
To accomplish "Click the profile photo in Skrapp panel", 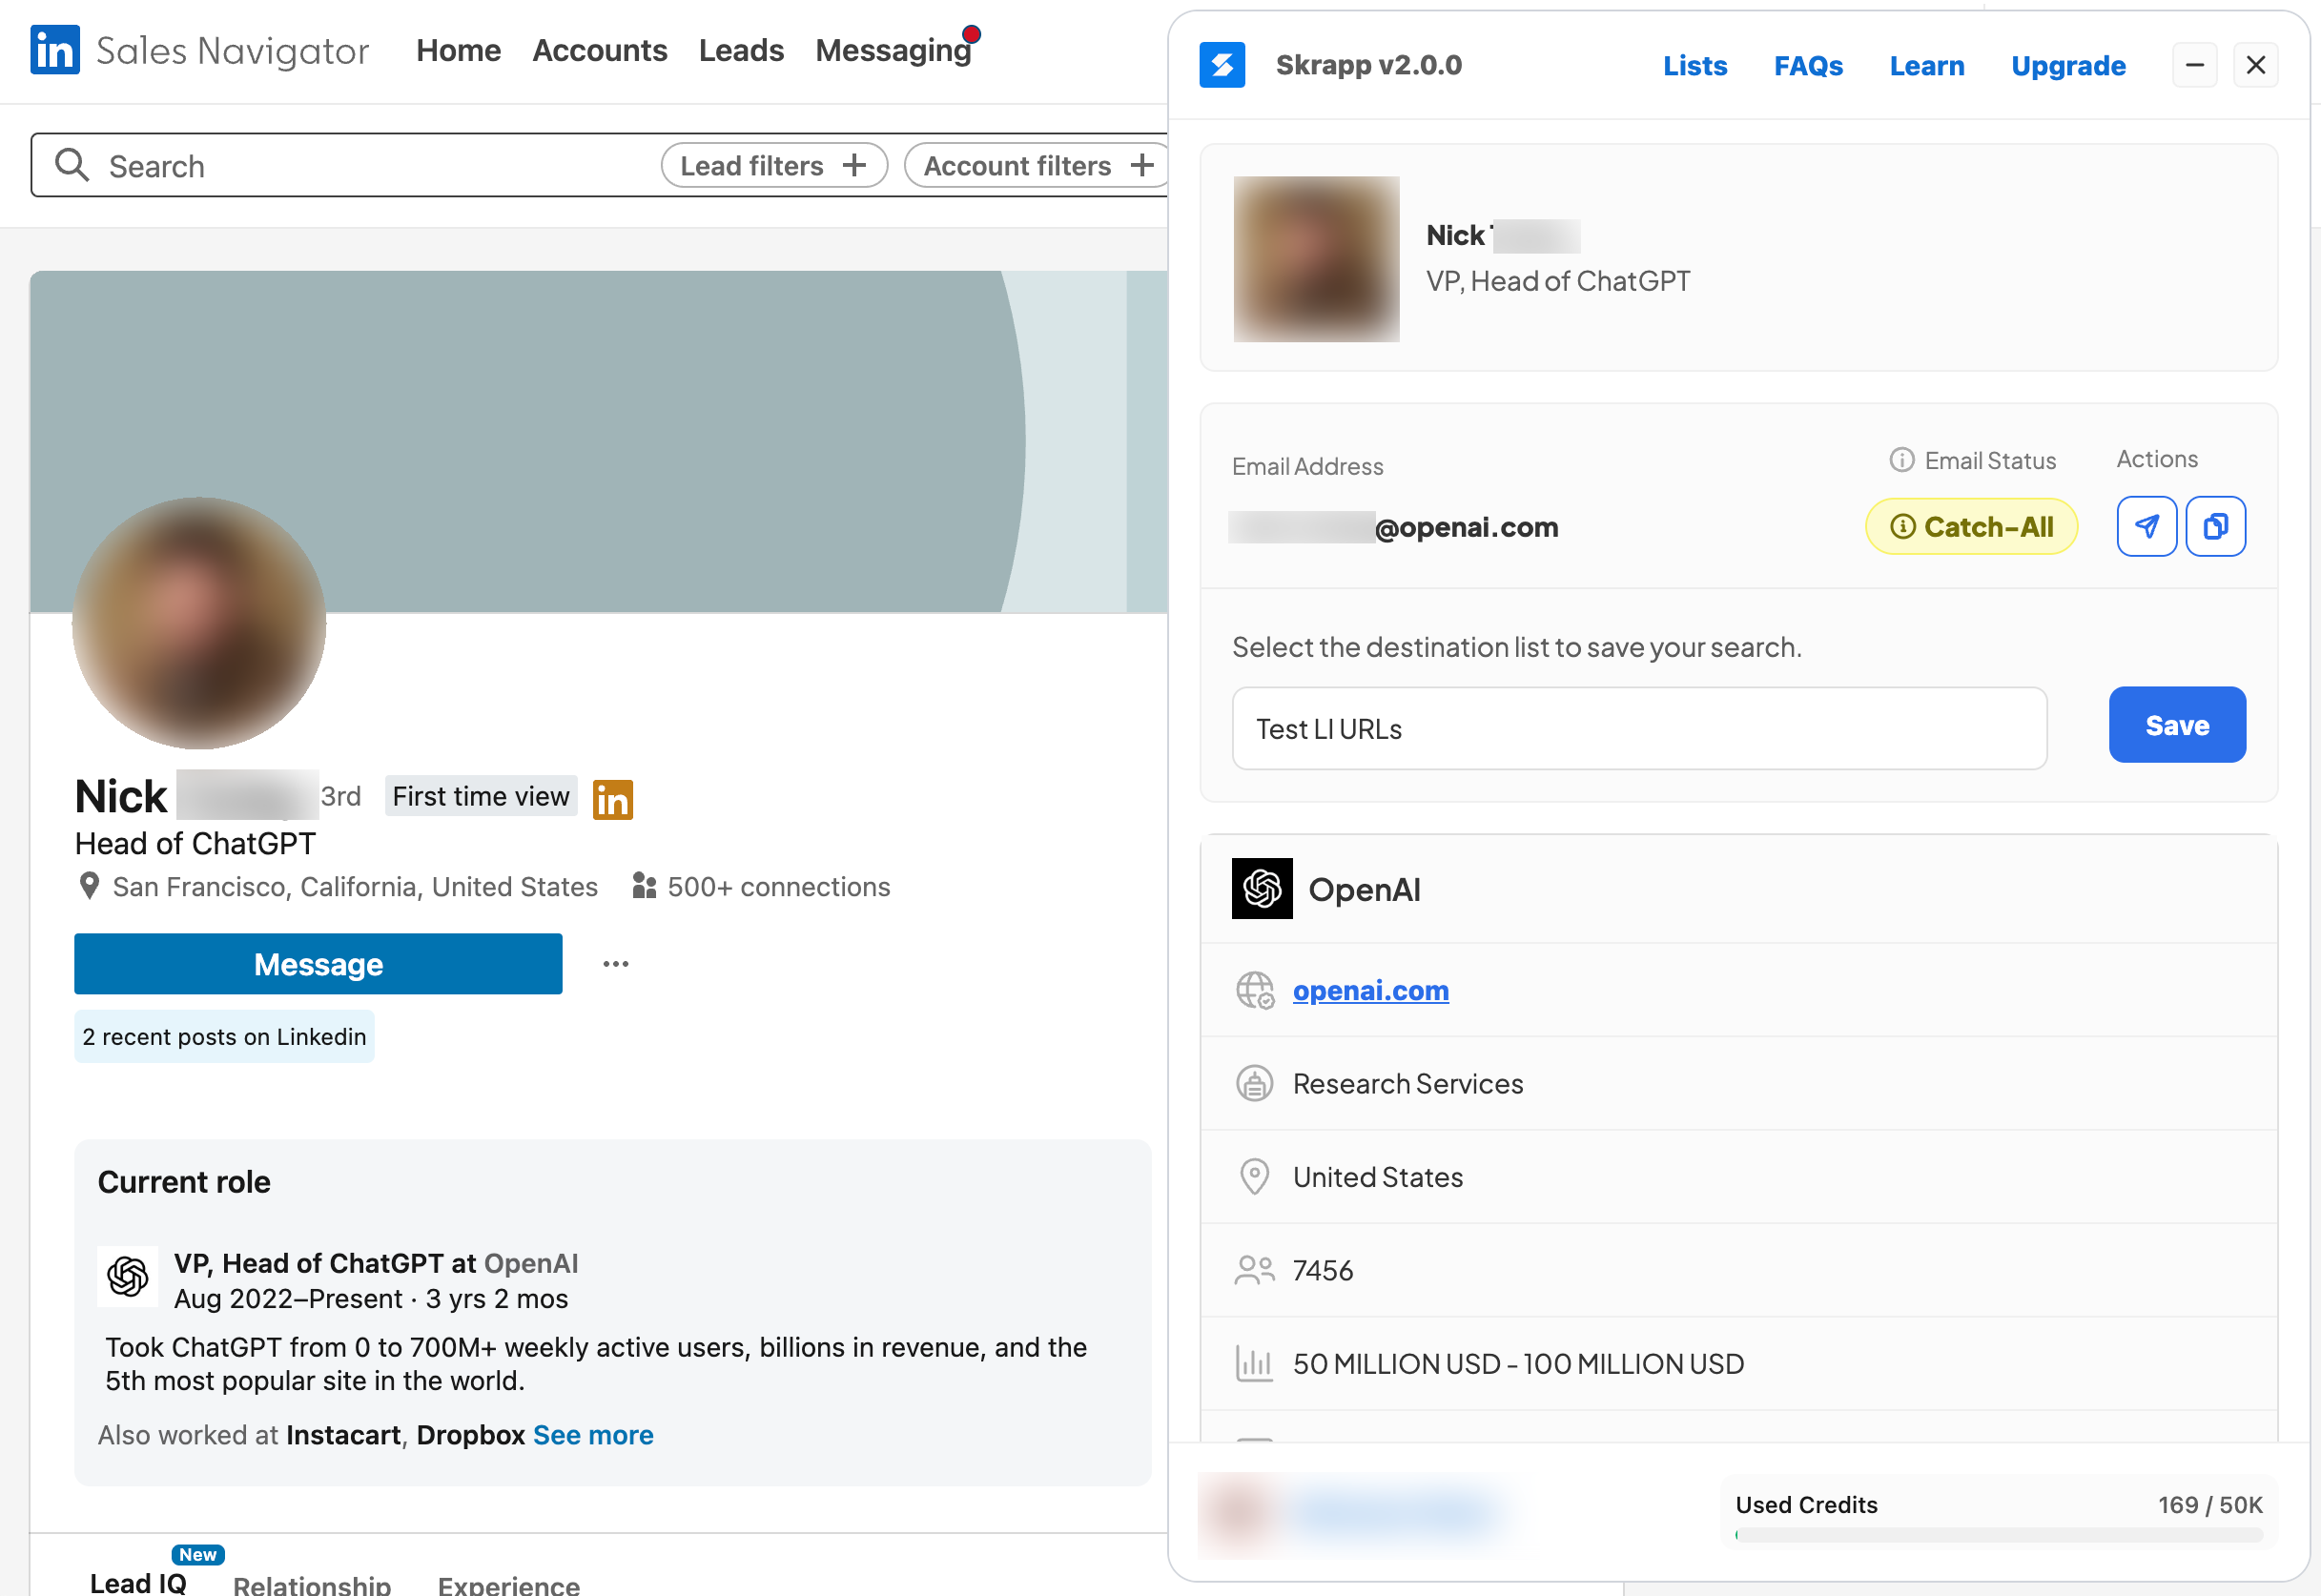I will 1316,259.
